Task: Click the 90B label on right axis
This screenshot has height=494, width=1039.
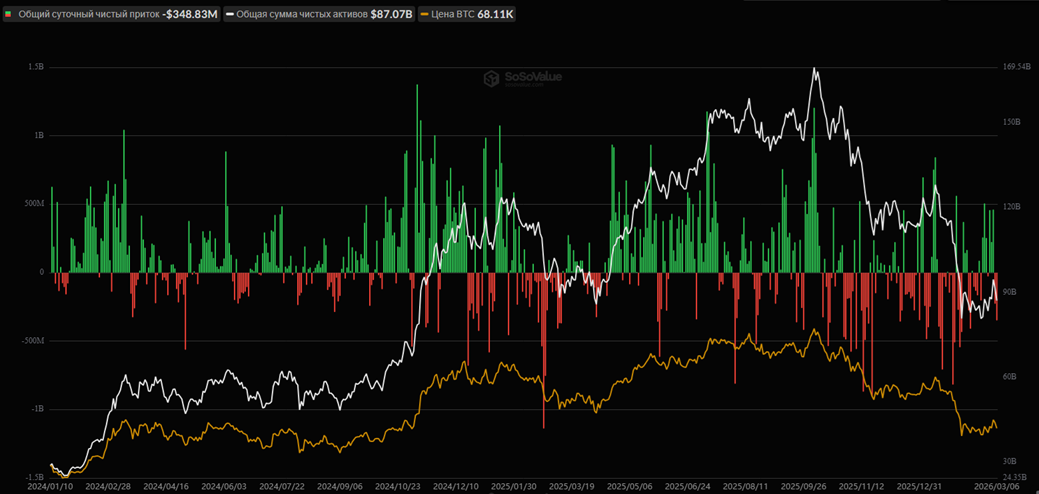Action: [1009, 292]
